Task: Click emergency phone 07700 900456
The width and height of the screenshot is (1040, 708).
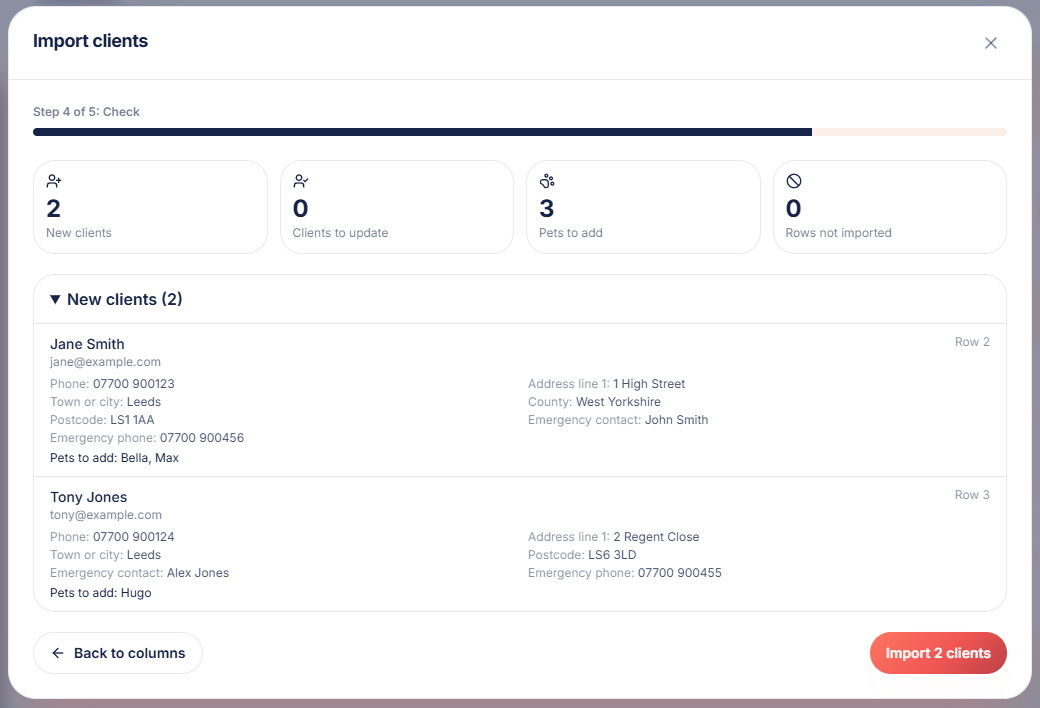Action: [202, 437]
